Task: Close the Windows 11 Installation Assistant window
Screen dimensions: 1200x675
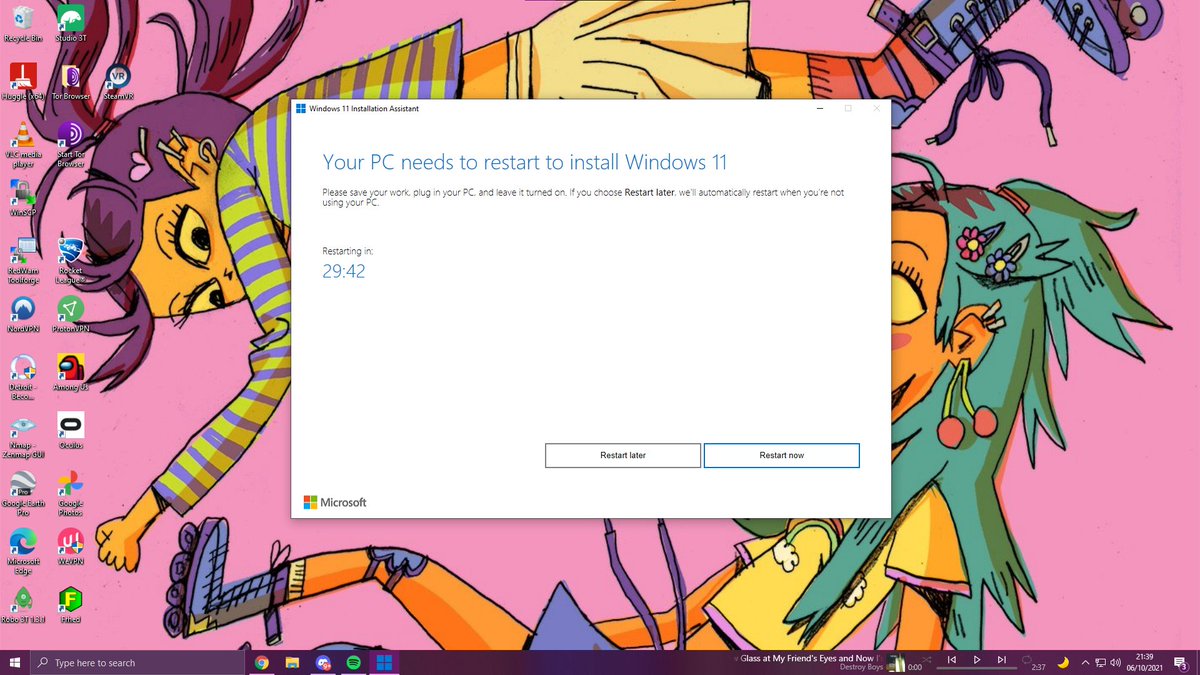Action: click(x=877, y=108)
